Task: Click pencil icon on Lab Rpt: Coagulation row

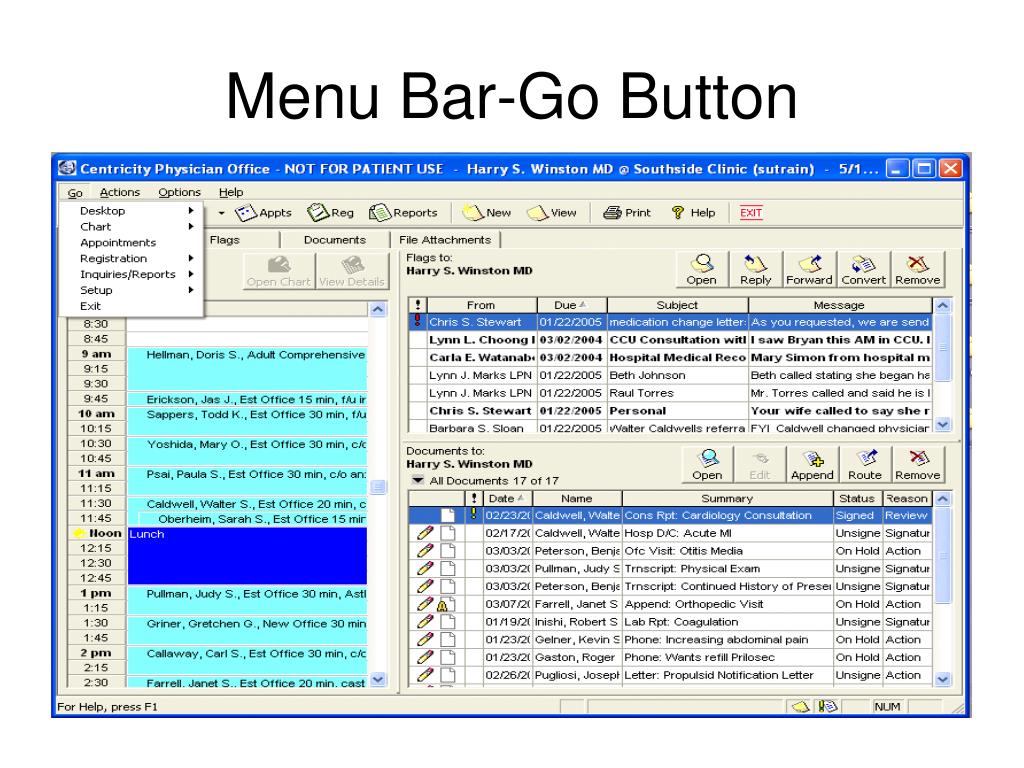Action: pos(425,622)
